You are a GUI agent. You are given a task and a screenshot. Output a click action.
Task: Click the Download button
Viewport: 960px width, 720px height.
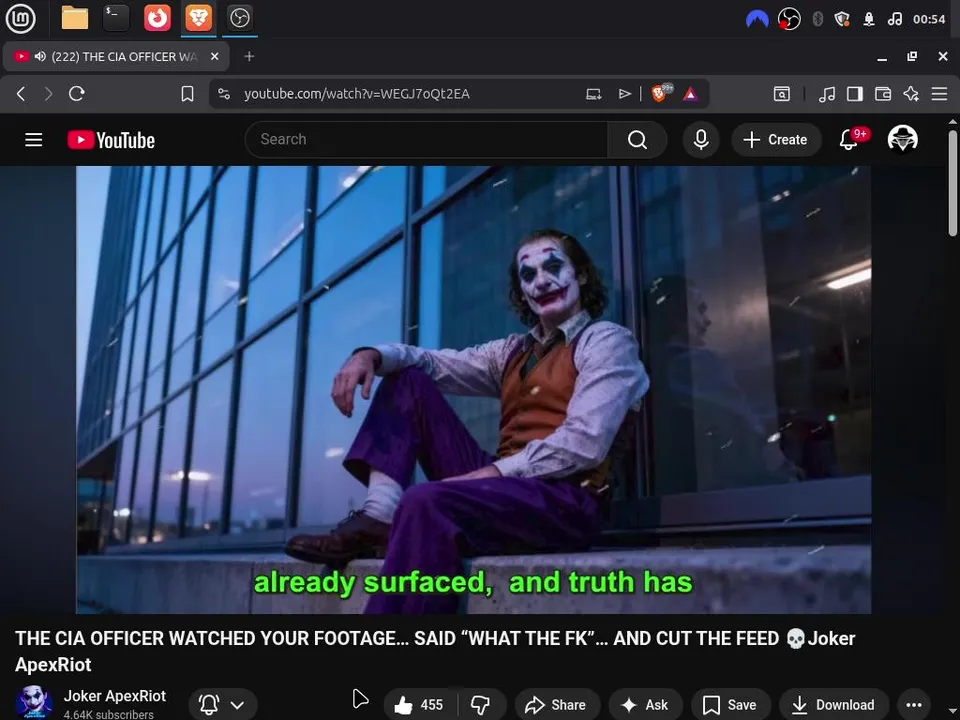pyautogui.click(x=833, y=705)
